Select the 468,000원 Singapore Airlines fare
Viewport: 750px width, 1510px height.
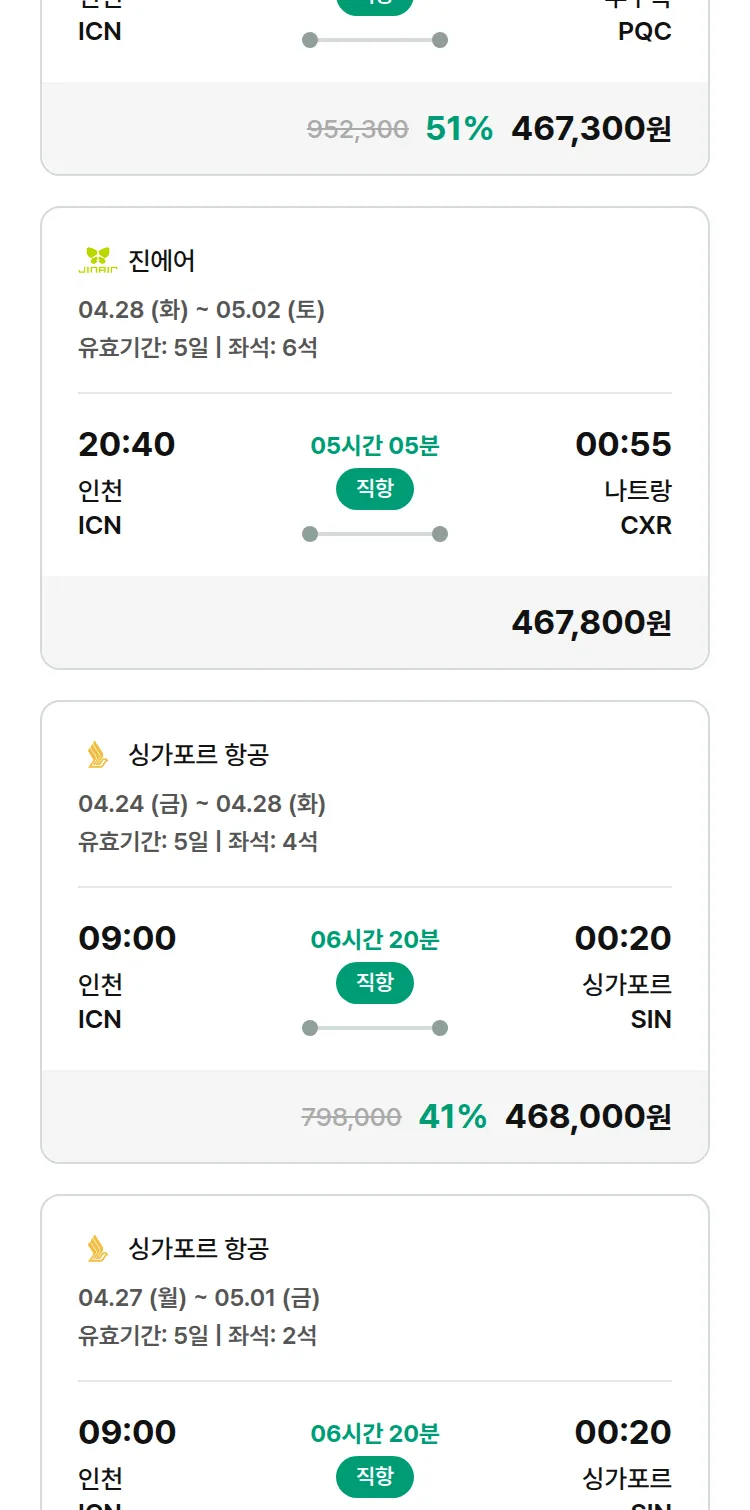click(x=588, y=1117)
